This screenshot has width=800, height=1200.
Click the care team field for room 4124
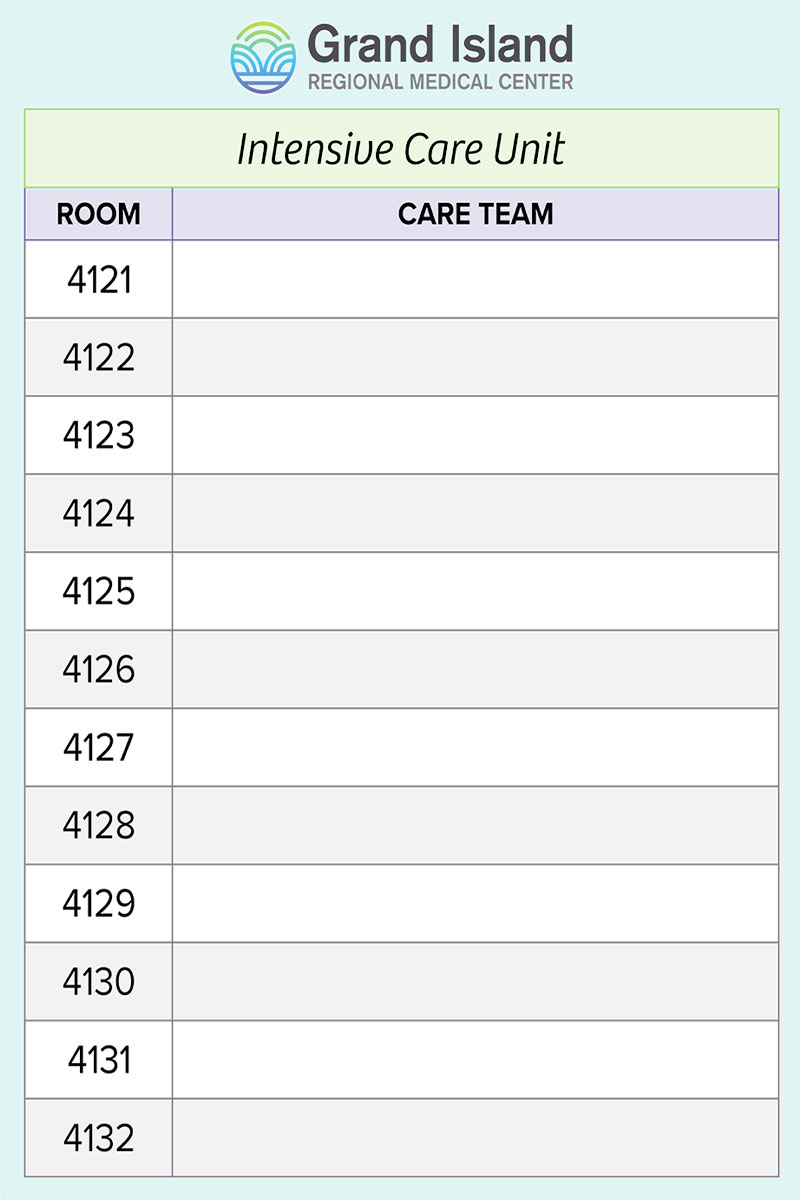click(x=476, y=513)
